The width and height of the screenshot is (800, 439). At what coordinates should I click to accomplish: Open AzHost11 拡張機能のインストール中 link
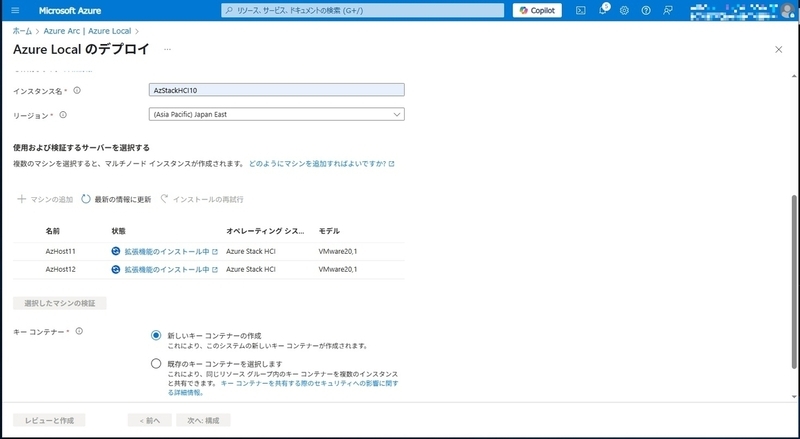171,252
